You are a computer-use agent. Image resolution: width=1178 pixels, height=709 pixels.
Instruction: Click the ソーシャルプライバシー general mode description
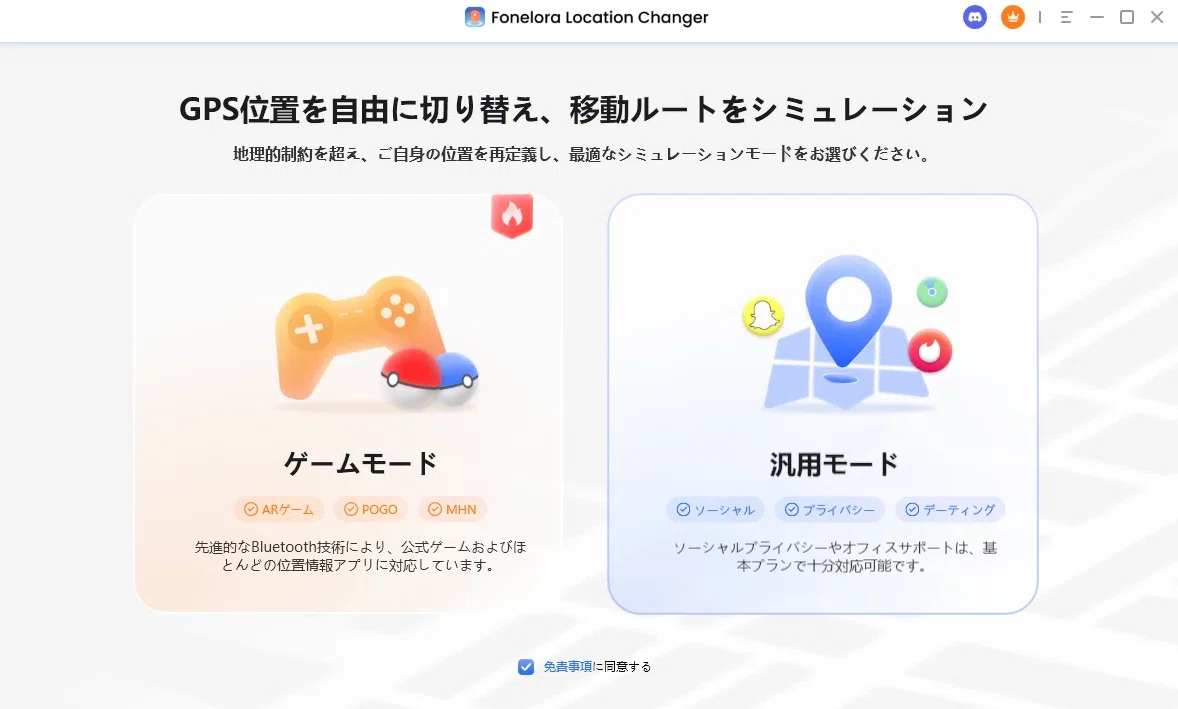[x=835, y=557]
